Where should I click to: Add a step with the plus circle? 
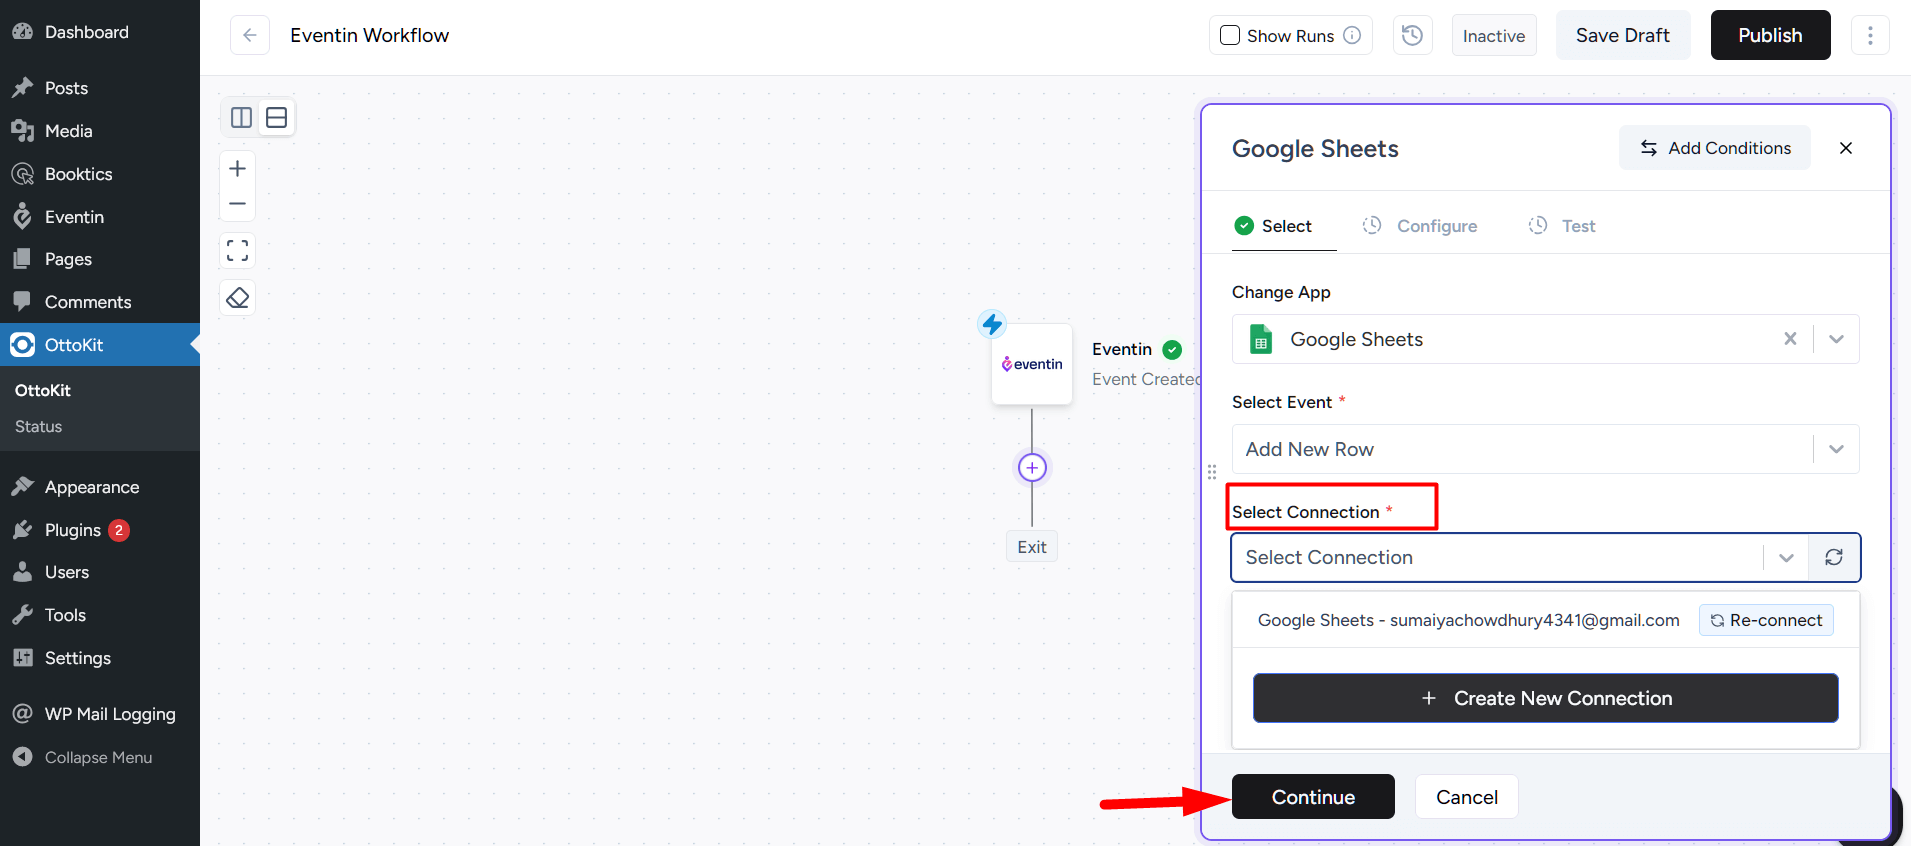pos(1032,467)
